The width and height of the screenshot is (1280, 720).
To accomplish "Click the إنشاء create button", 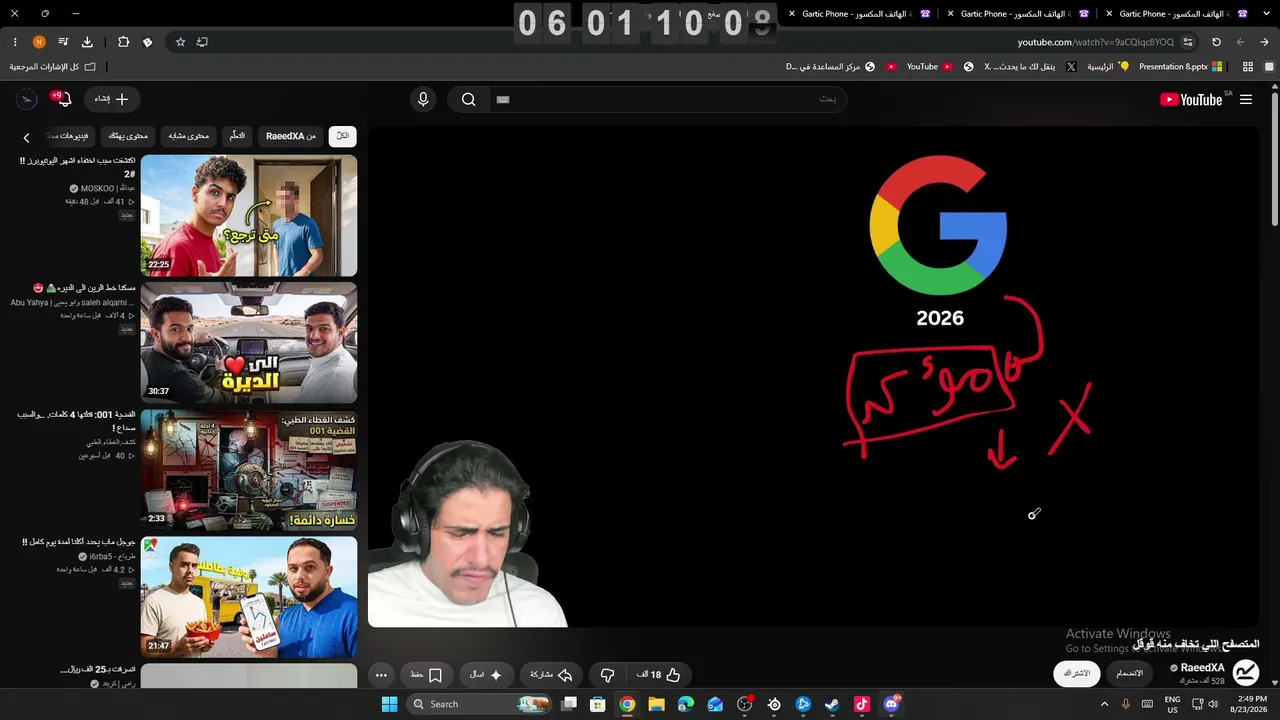I will coord(111,99).
